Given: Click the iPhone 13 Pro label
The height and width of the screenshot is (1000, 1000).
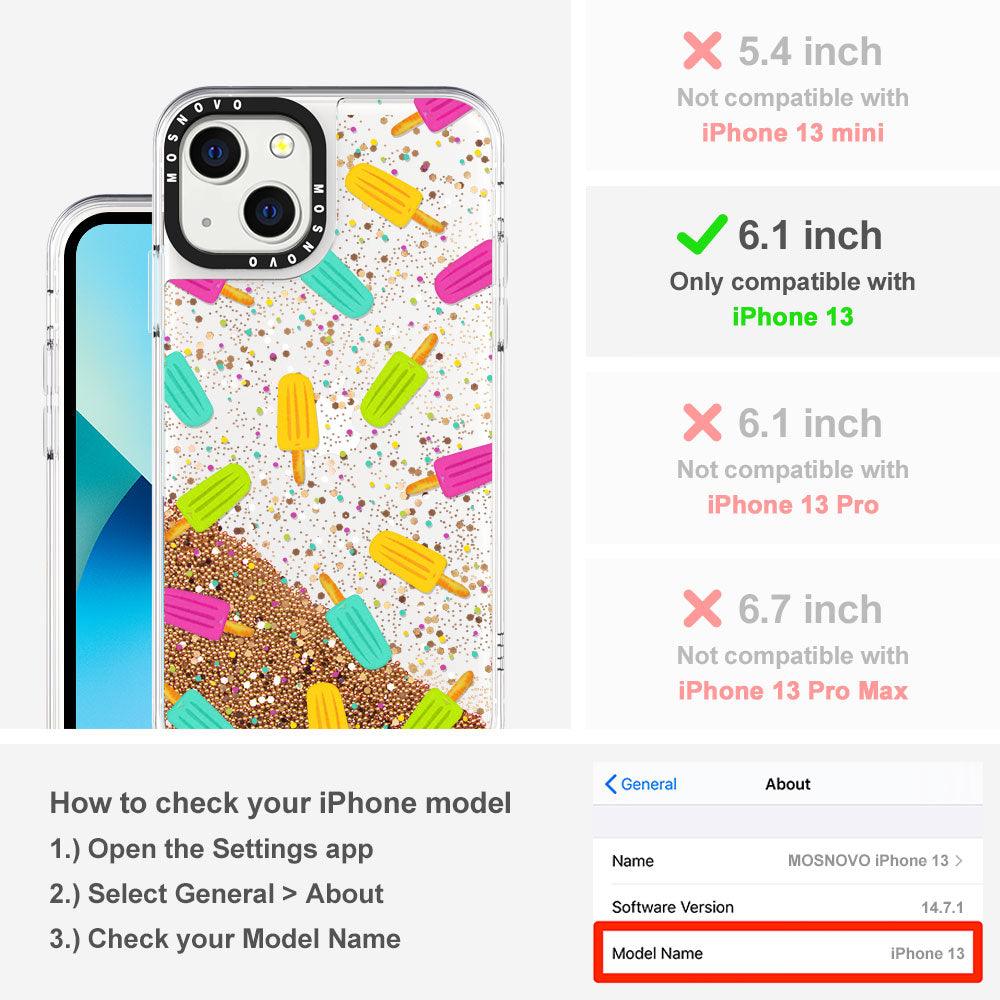Looking at the screenshot, I should tap(793, 504).
